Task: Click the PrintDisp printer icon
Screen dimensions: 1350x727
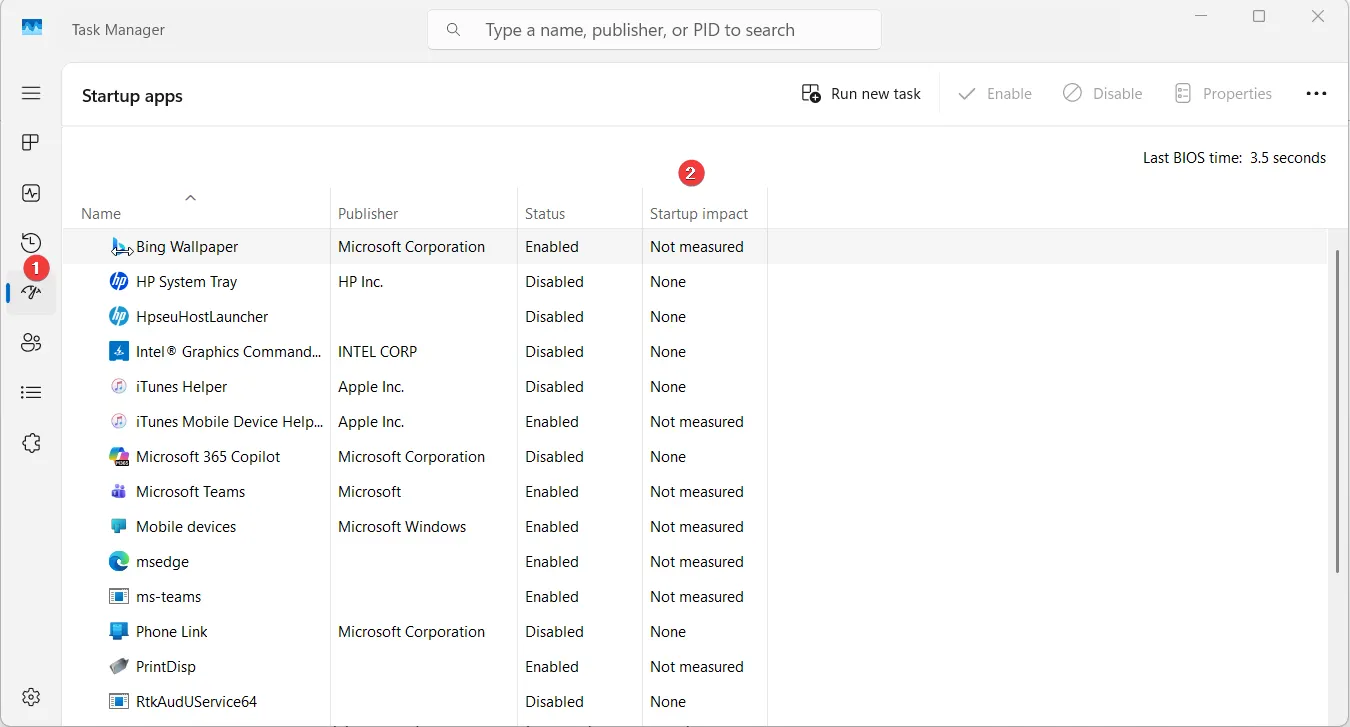Action: pyautogui.click(x=119, y=667)
